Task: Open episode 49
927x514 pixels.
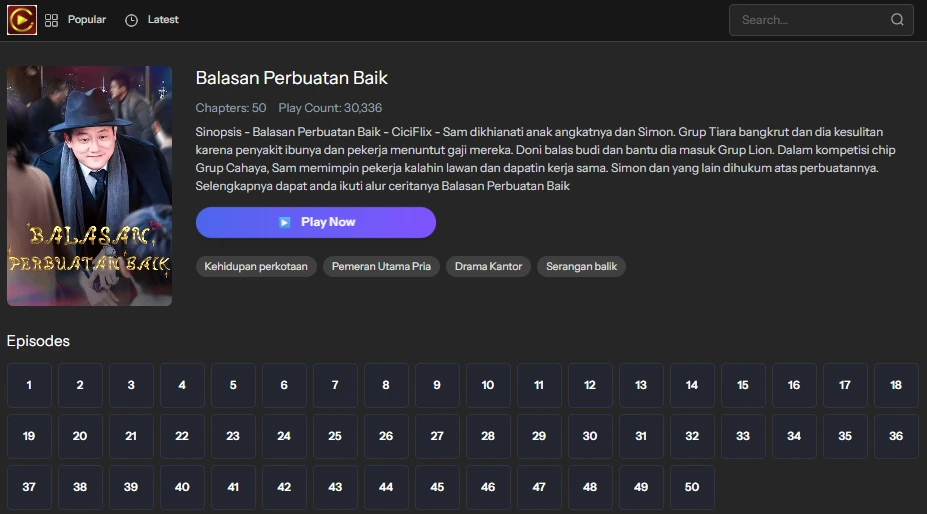Action: click(x=641, y=487)
